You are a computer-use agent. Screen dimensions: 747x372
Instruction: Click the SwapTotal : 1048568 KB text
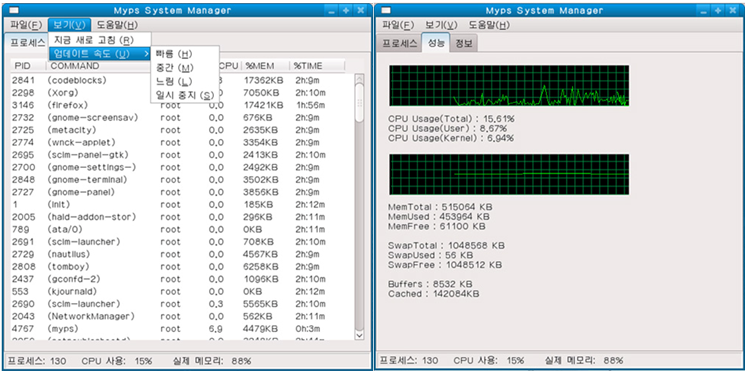[x=446, y=246]
